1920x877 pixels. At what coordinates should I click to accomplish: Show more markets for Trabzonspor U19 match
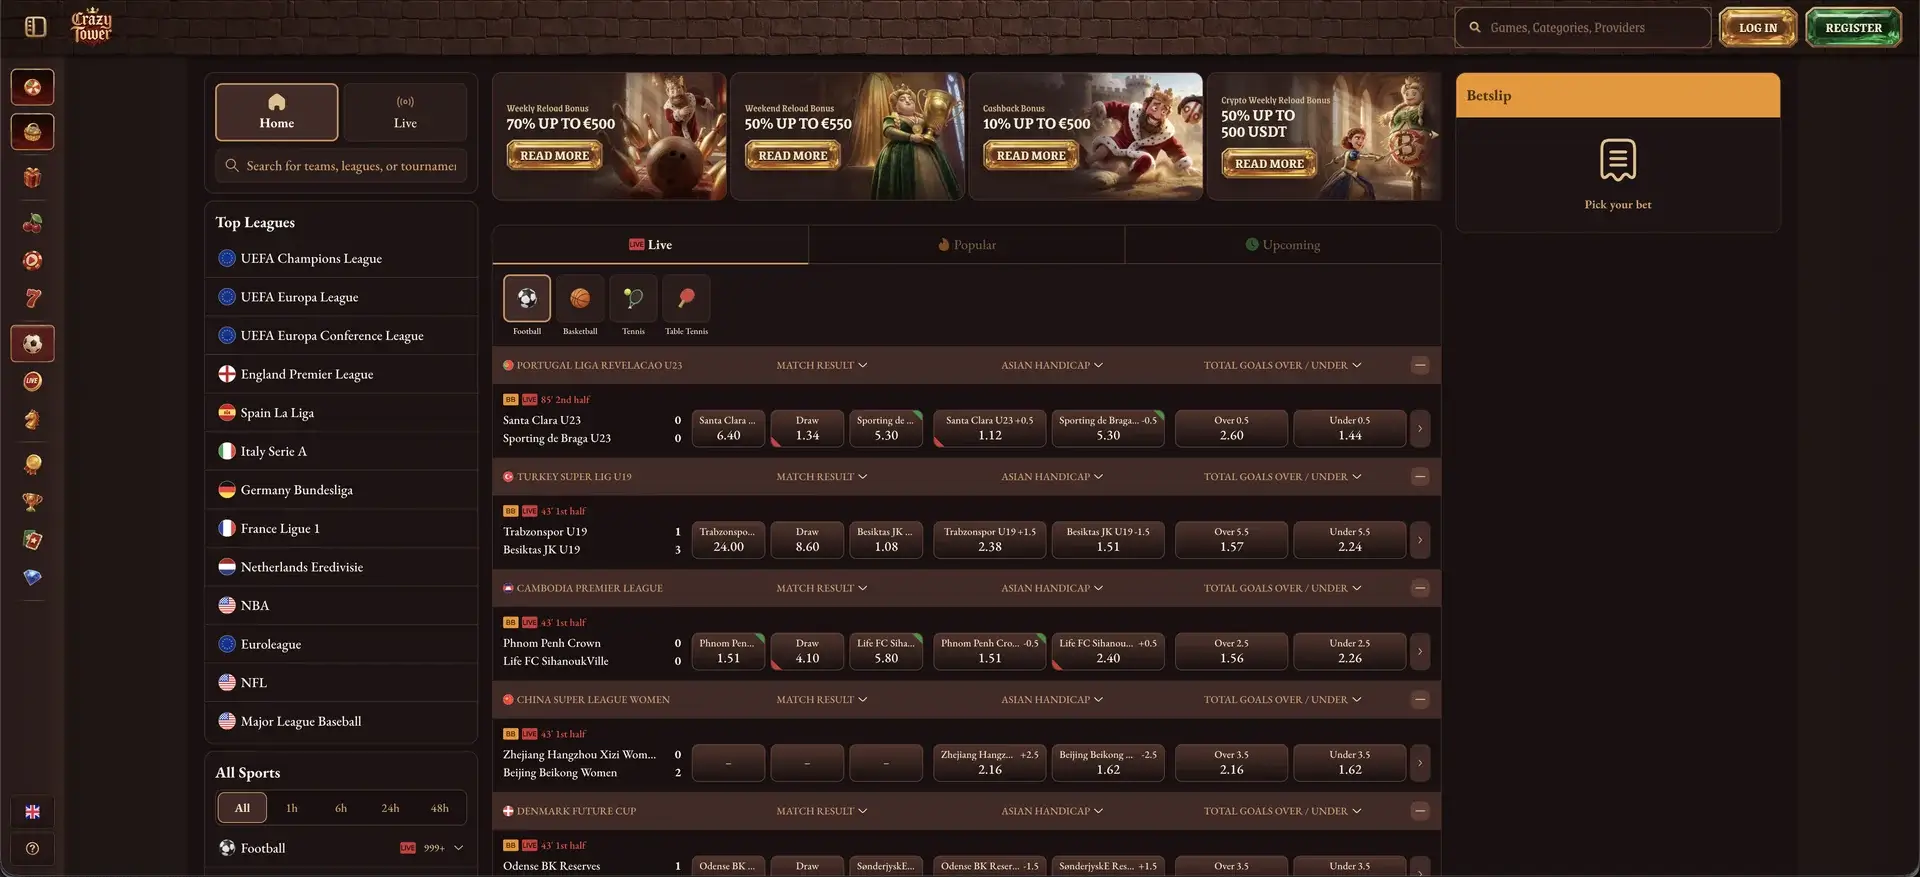pyautogui.click(x=1420, y=540)
